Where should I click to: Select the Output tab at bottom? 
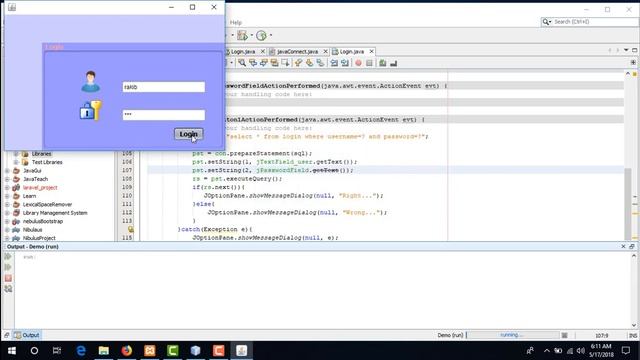(x=27, y=335)
